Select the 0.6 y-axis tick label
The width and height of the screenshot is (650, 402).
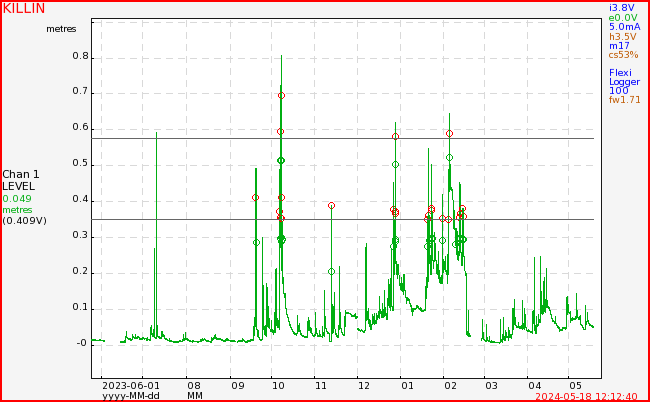[x=81, y=127]
